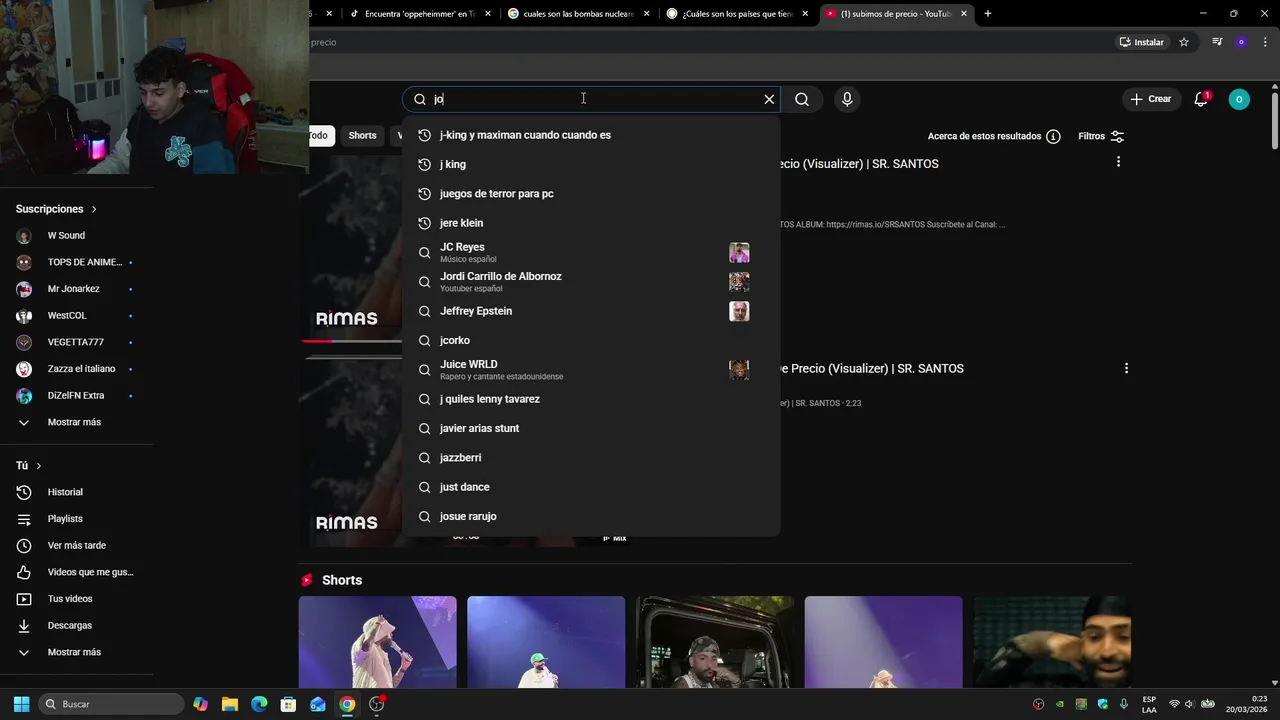Pick the 'just dance' suggestion
Screen dimensions: 1280x720
[x=591, y=487]
